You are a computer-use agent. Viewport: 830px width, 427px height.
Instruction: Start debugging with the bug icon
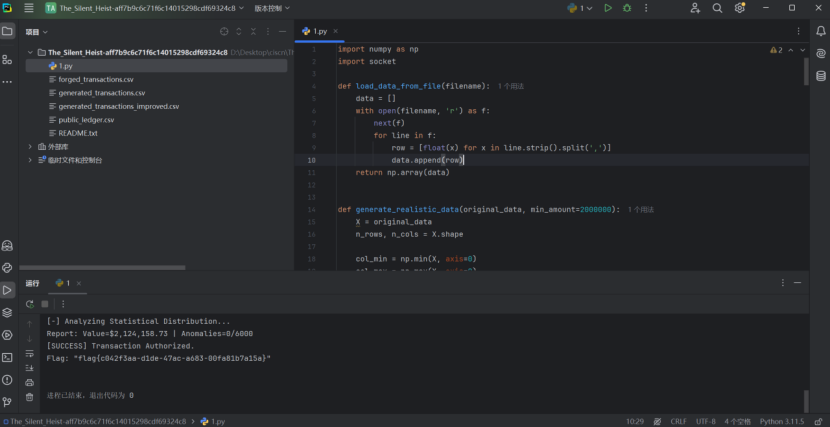(627, 8)
